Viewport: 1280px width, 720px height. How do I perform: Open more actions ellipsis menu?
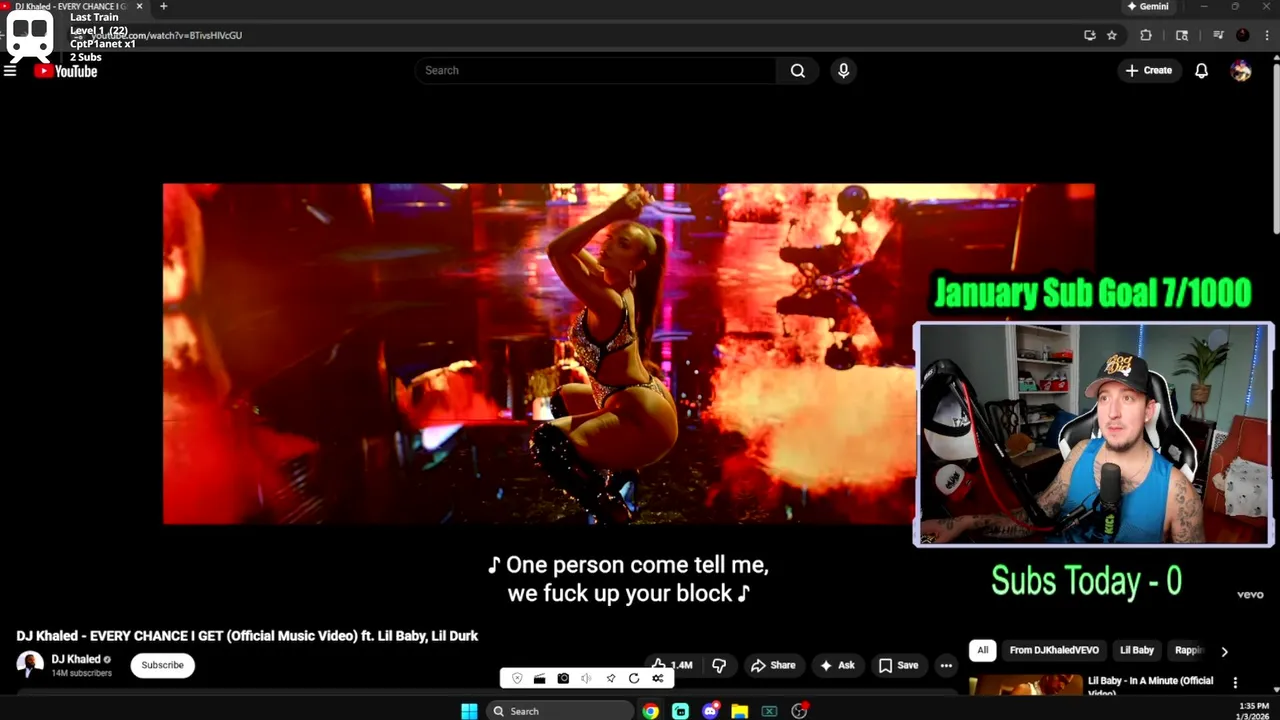click(x=946, y=665)
